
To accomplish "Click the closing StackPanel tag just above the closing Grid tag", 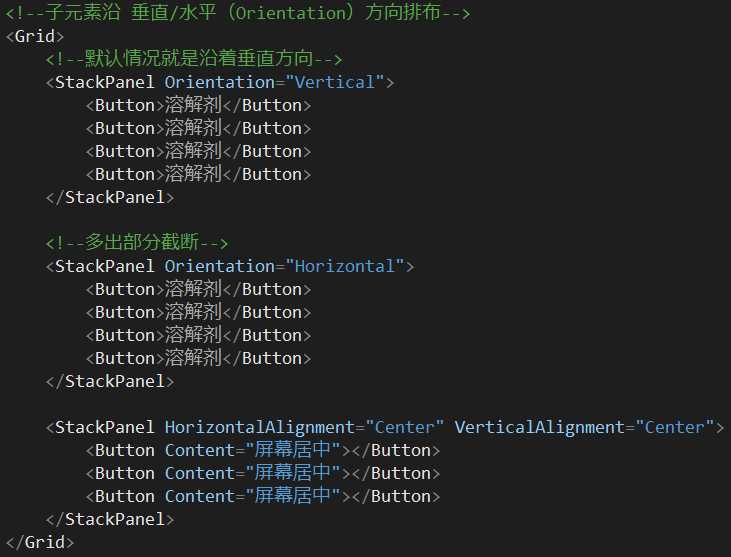I will [x=110, y=520].
